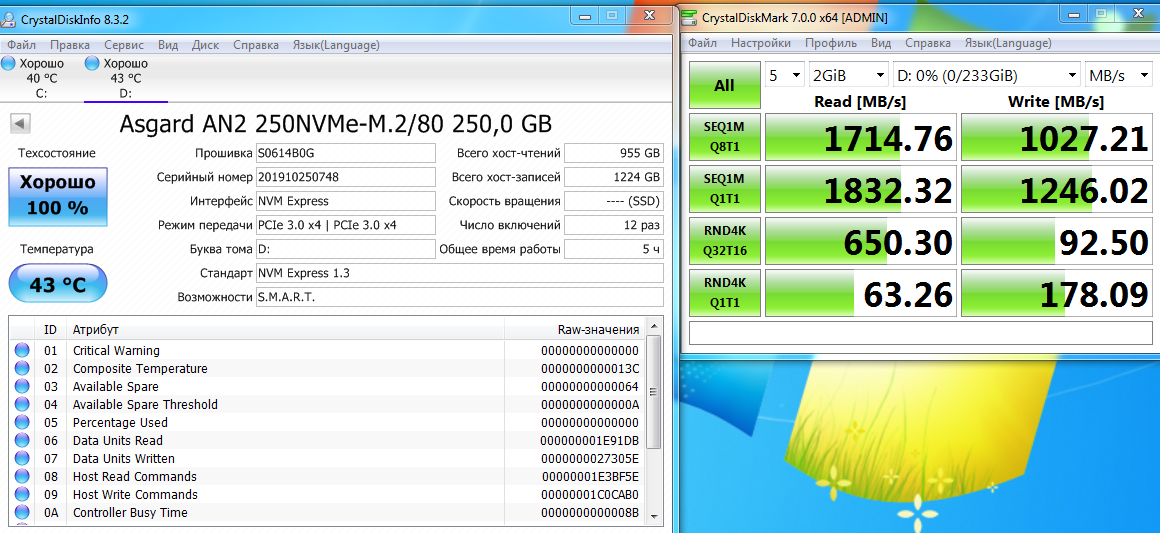Viewport: 1160px width, 533px height.
Task: Start RND4K Q1T1 benchmark
Action: point(724,294)
